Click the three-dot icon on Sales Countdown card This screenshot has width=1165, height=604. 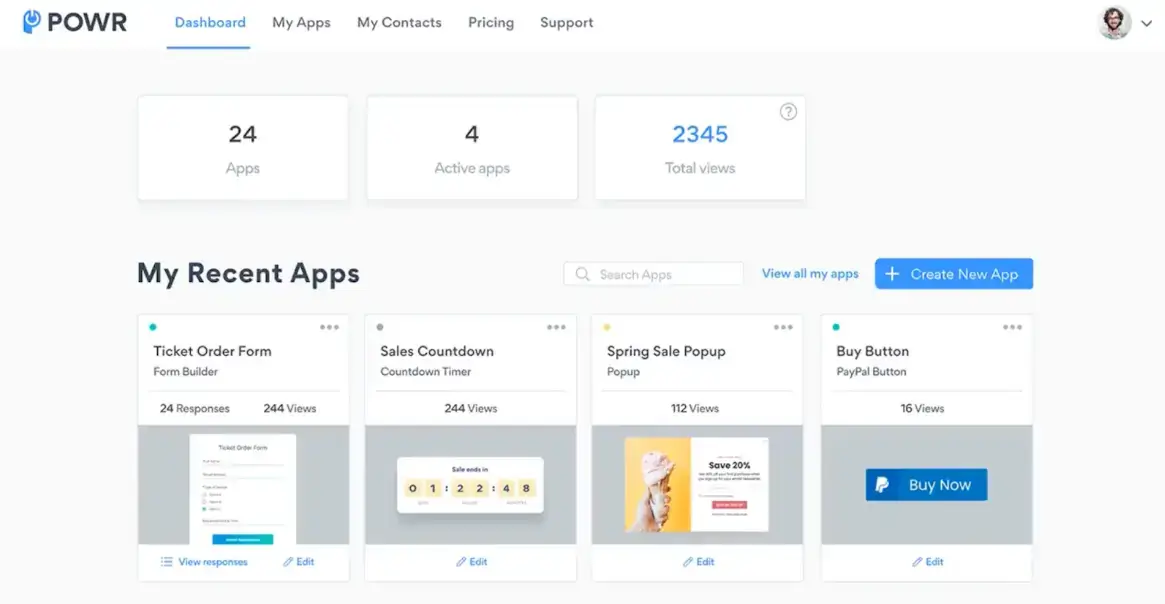557,325
